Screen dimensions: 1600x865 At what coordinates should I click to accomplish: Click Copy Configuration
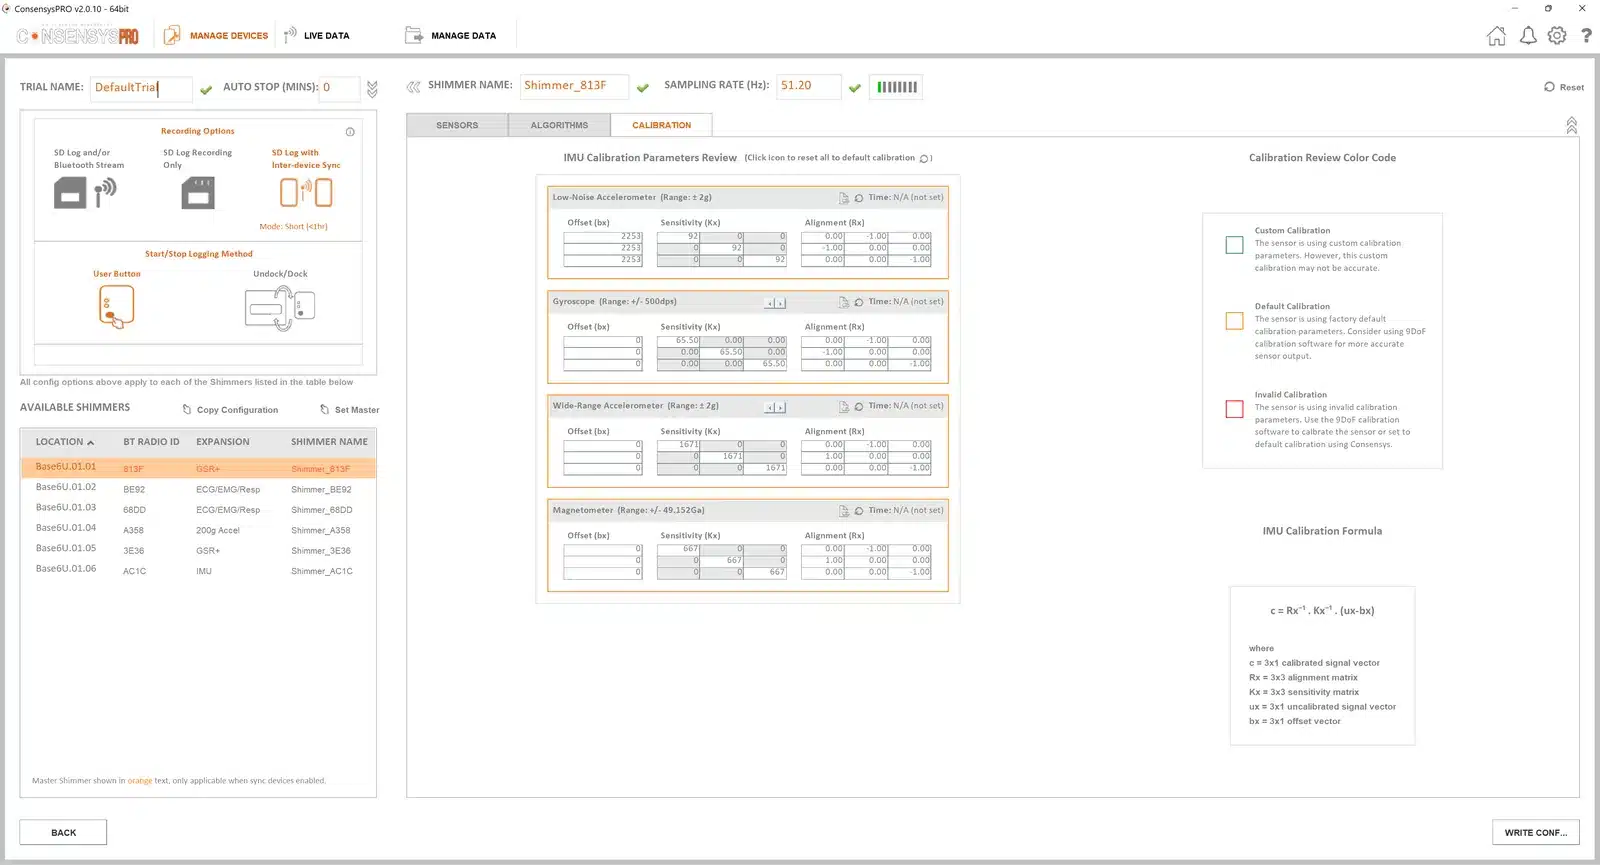click(230, 410)
